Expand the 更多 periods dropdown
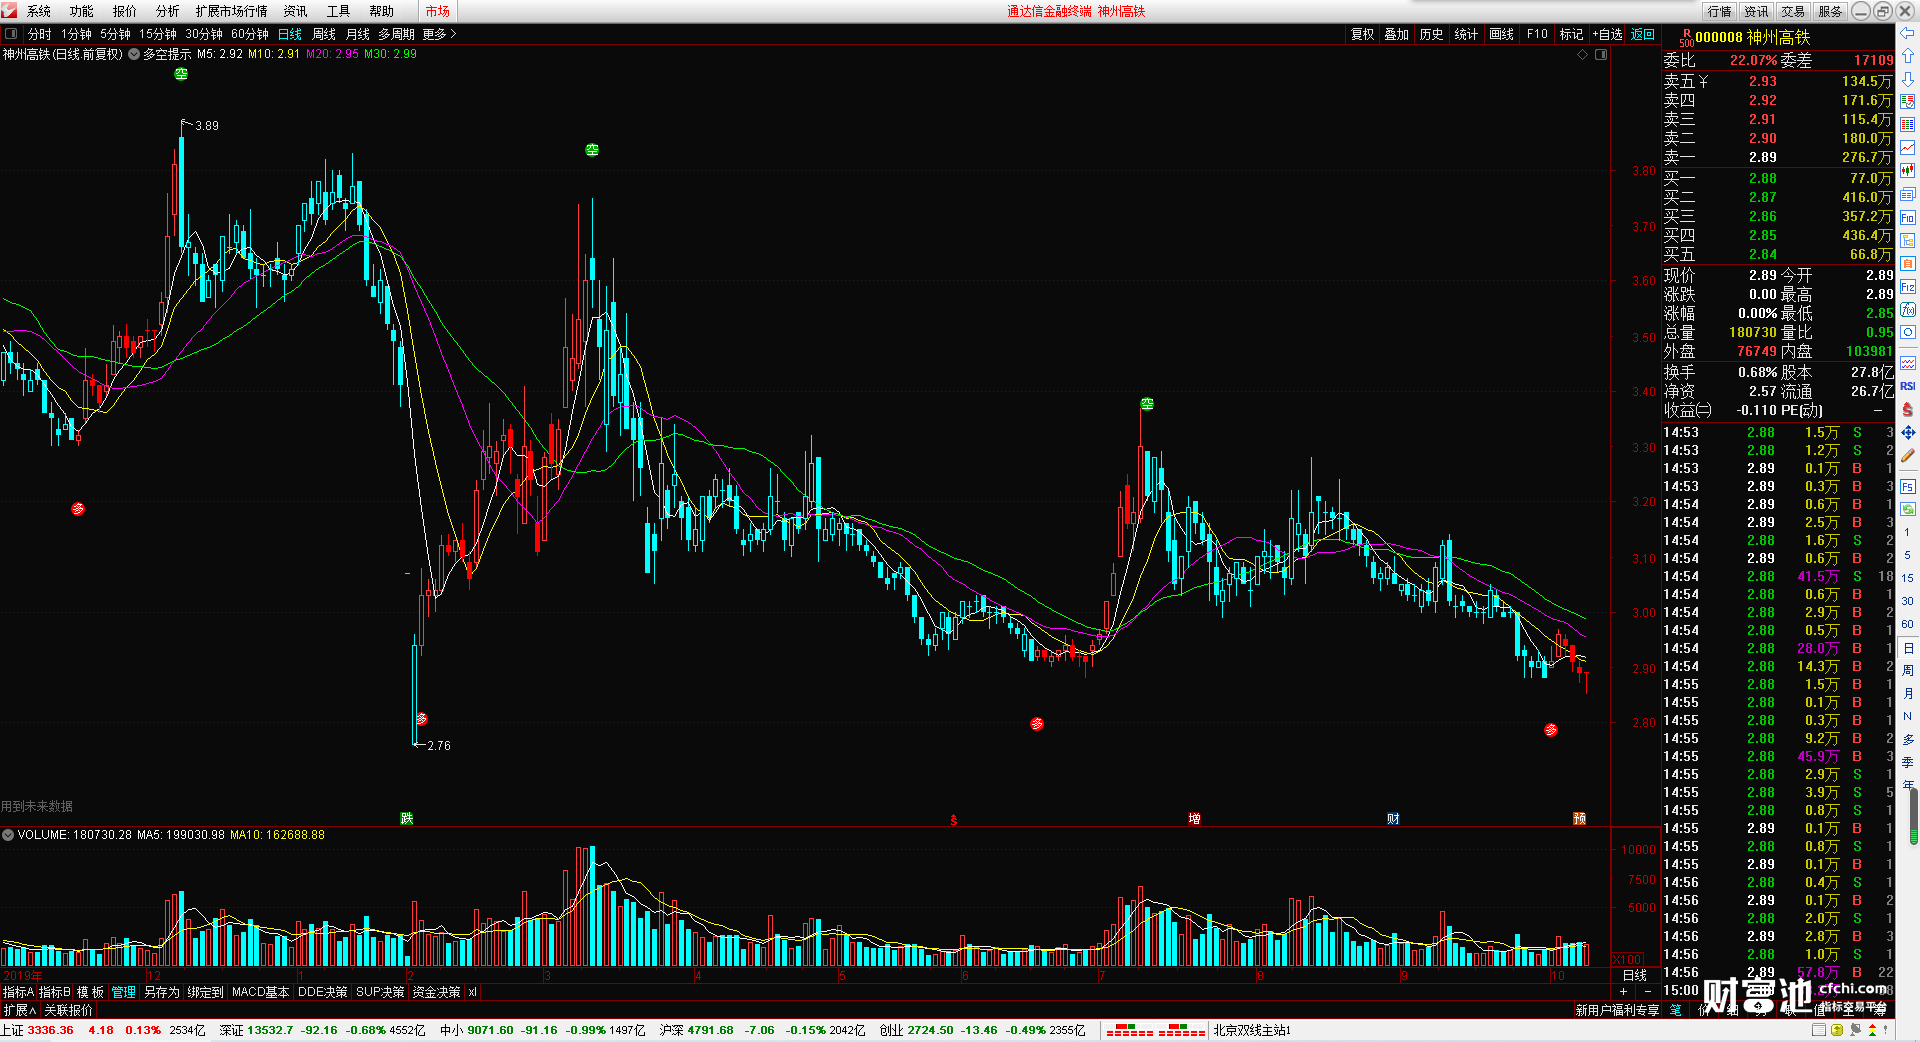Viewport: 1920px width, 1042px height. 439,34
